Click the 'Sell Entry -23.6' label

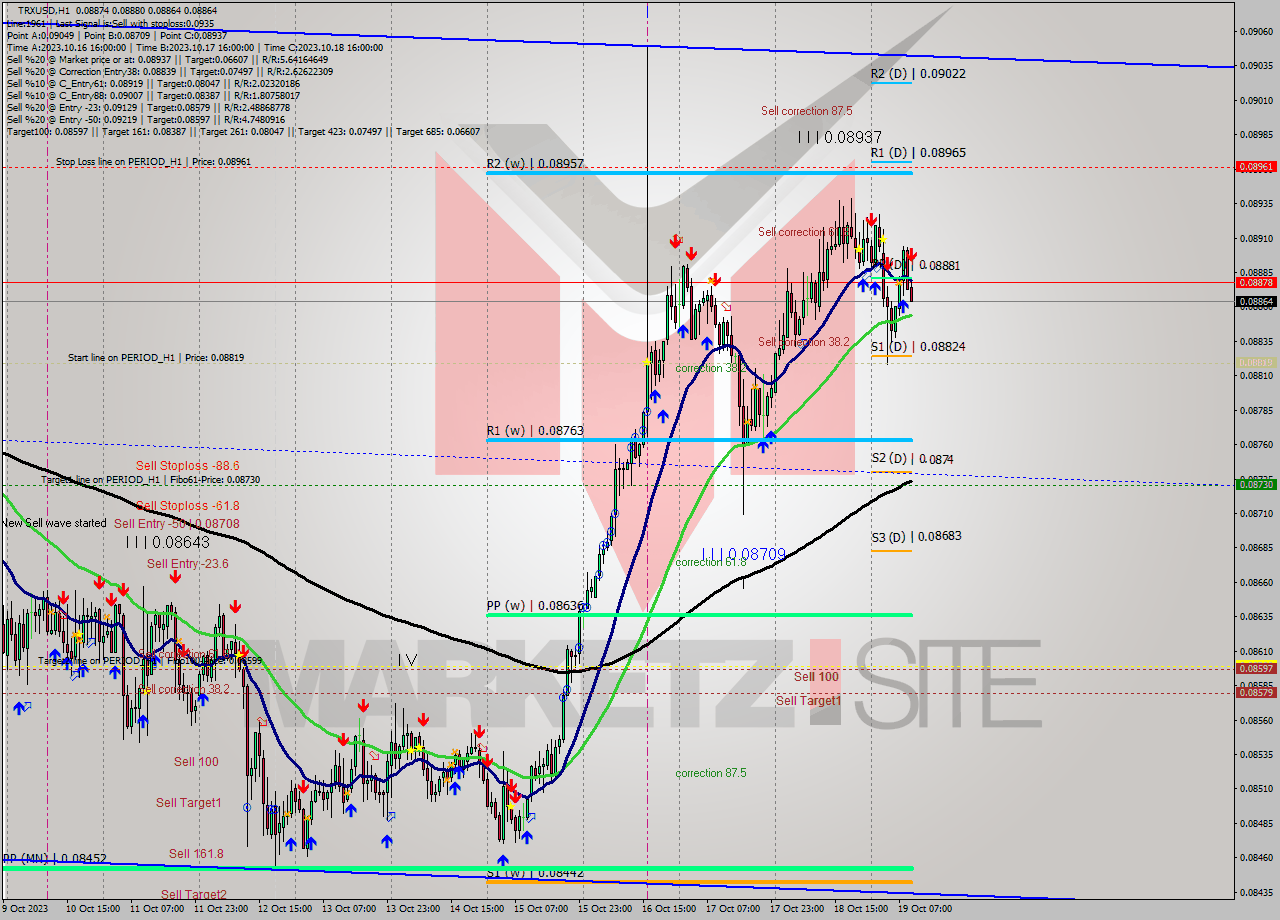click(x=188, y=564)
